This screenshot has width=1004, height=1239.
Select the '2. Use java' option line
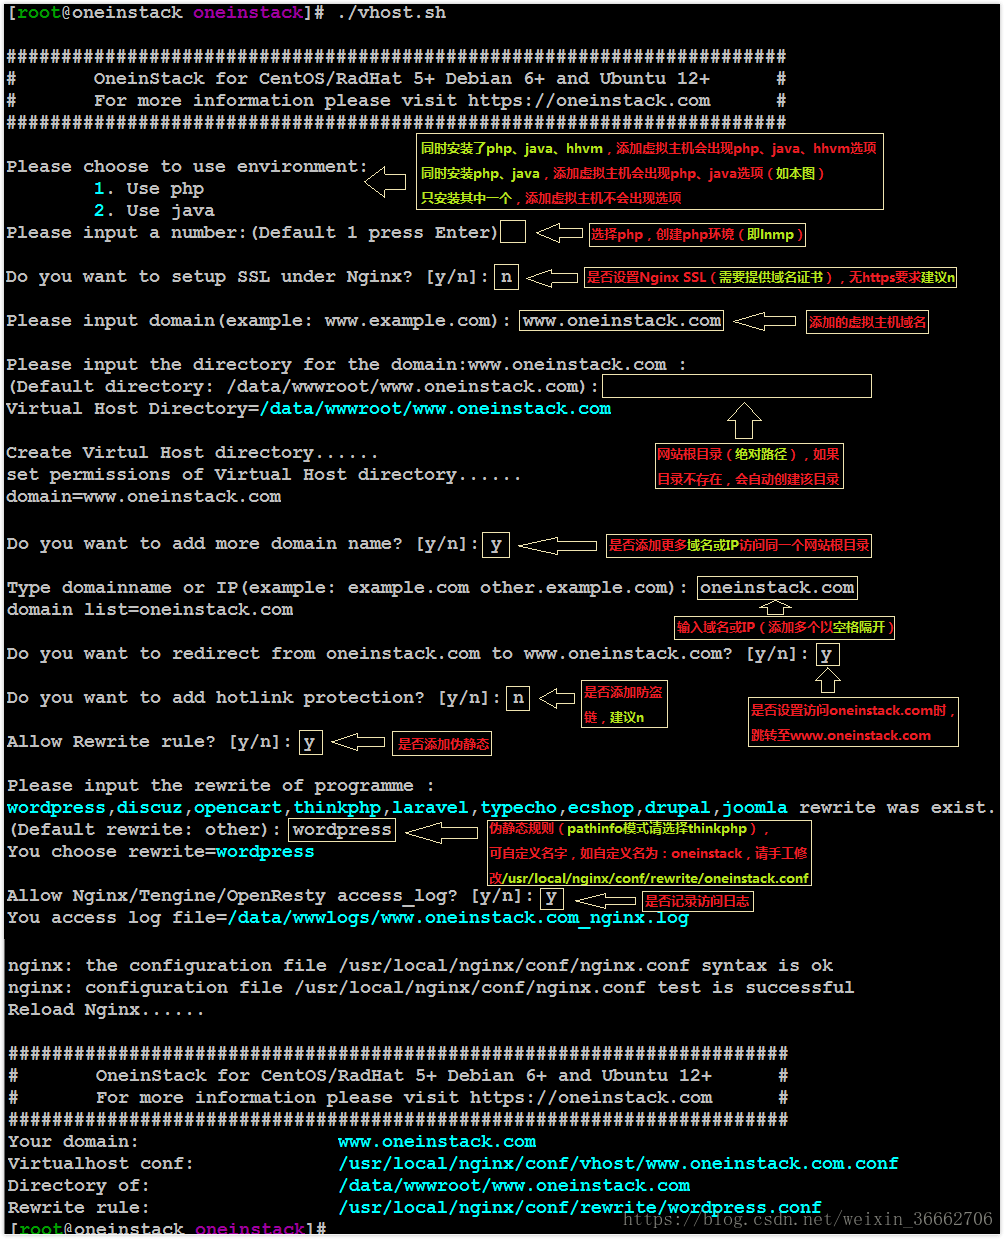coord(154,210)
